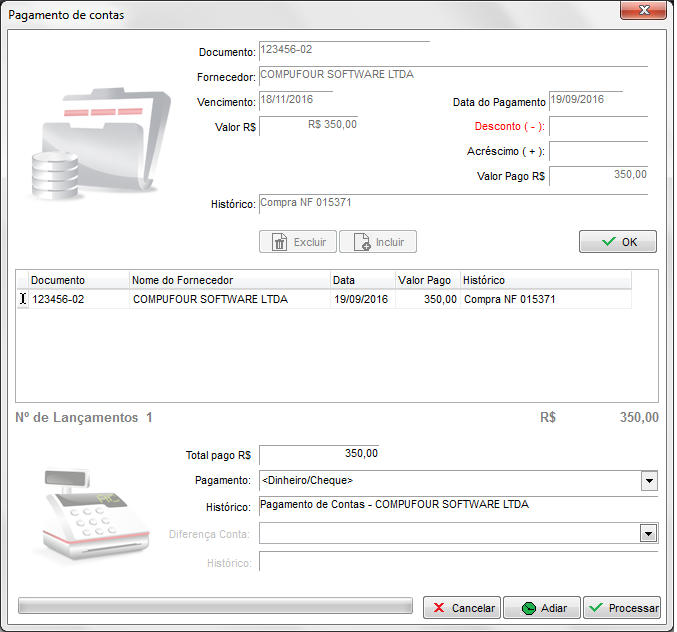The height and width of the screenshot is (632, 677).
Task: Click the green clock icon on Adiar
Action: coord(526,608)
